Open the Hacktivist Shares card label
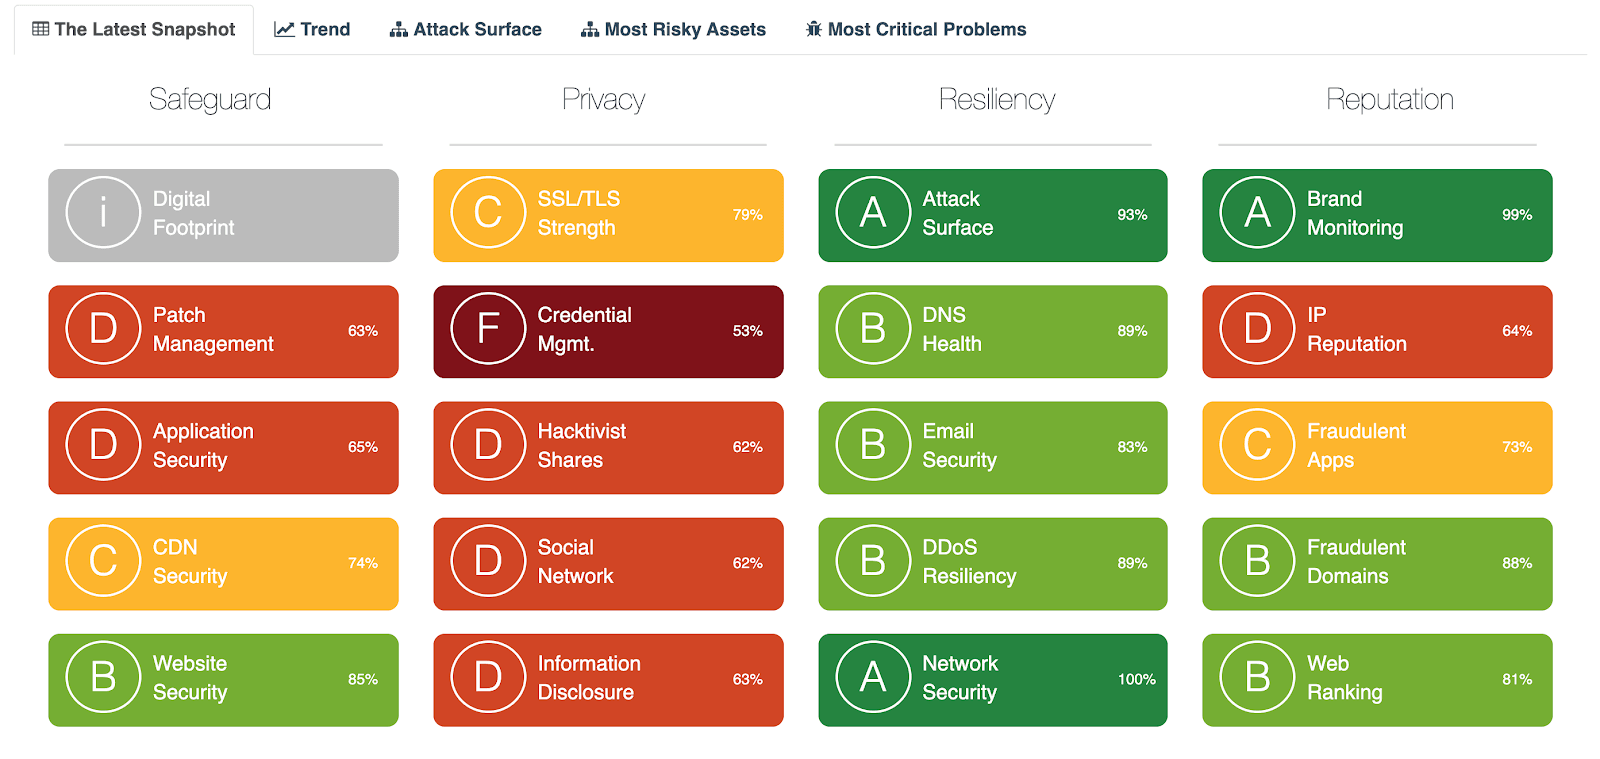Screen dimensions: 1600x759 tap(581, 446)
